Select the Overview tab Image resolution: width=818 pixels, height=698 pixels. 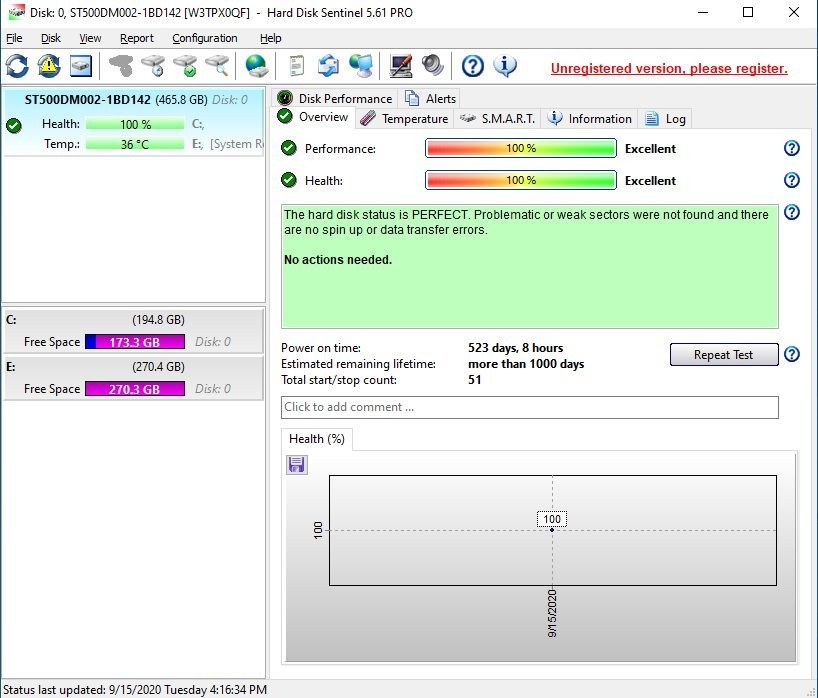[x=314, y=117]
